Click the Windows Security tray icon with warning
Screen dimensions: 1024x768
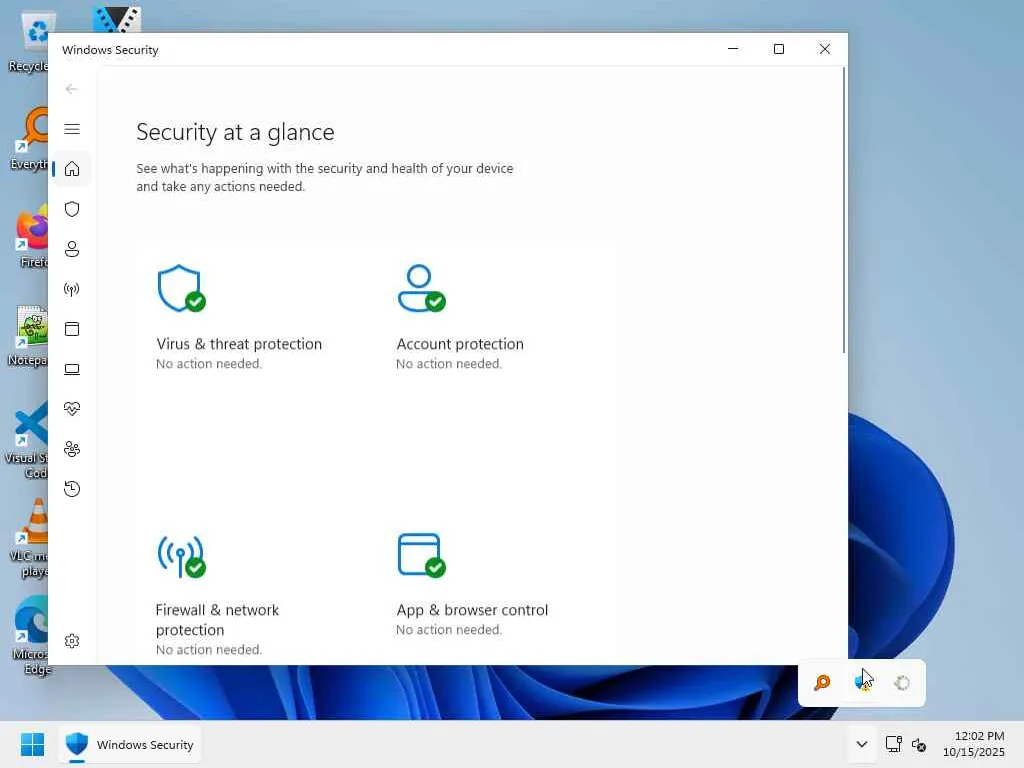[x=863, y=683]
